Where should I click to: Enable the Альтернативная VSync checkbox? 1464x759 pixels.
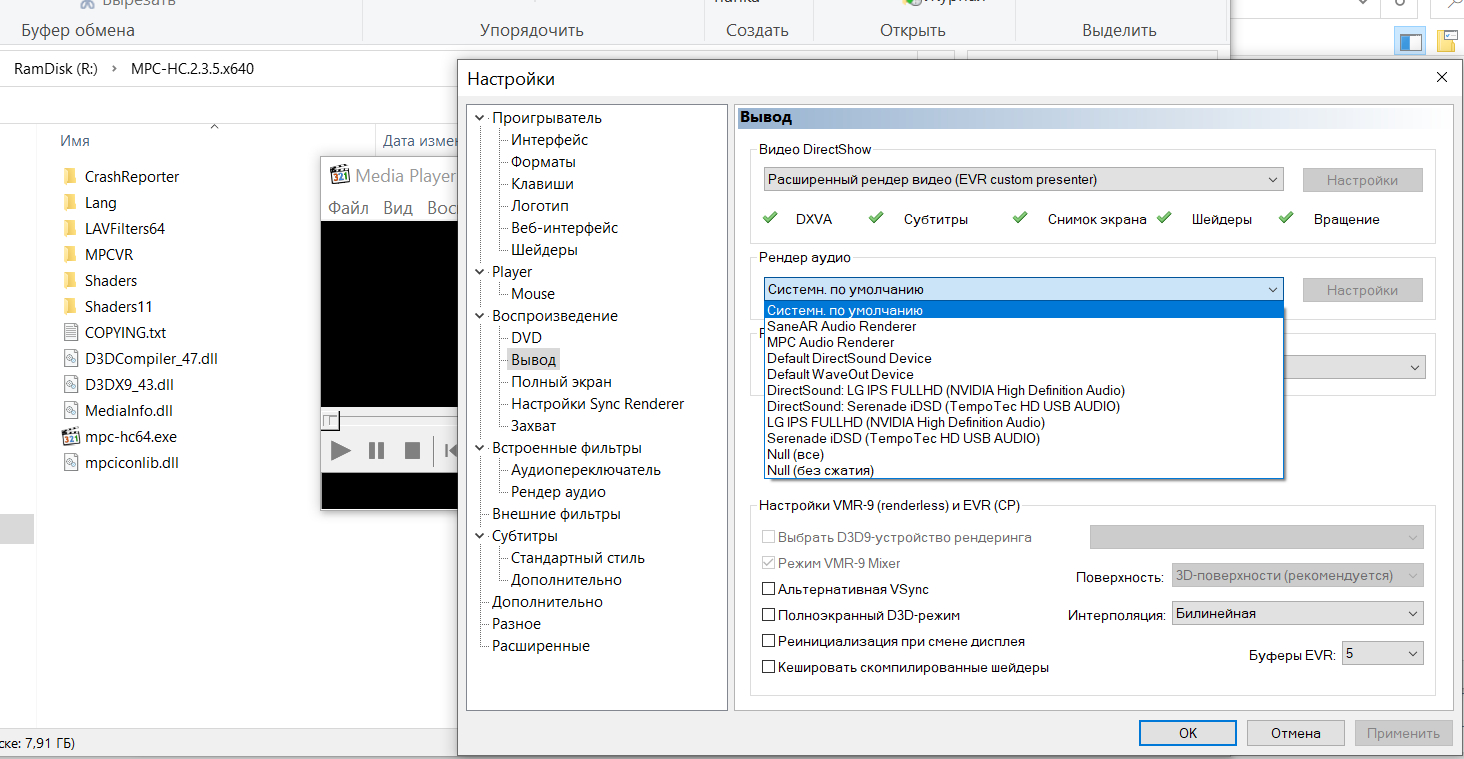[x=769, y=590]
